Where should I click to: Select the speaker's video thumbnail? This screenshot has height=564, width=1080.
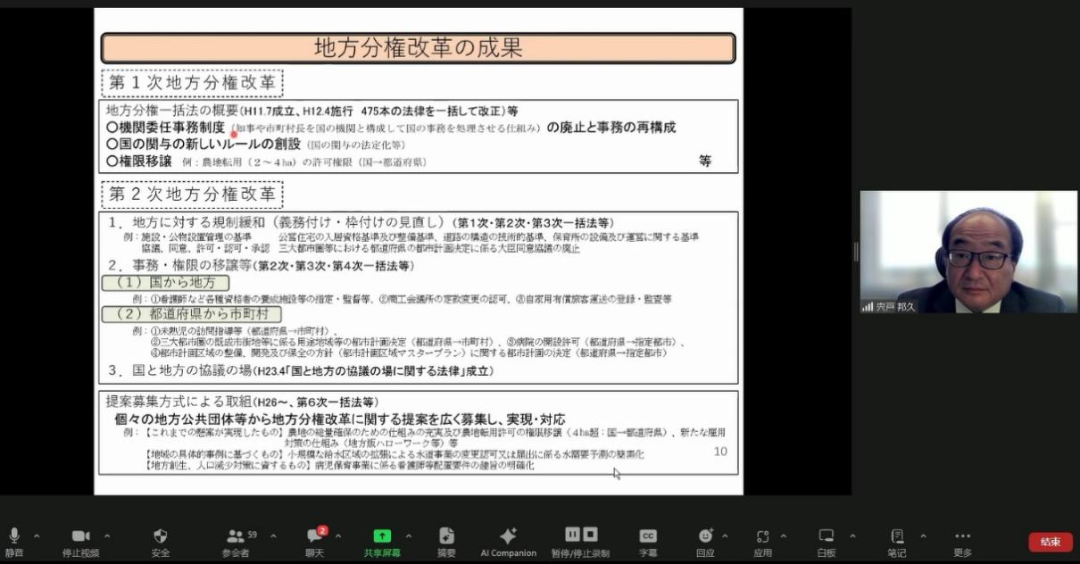click(968, 252)
